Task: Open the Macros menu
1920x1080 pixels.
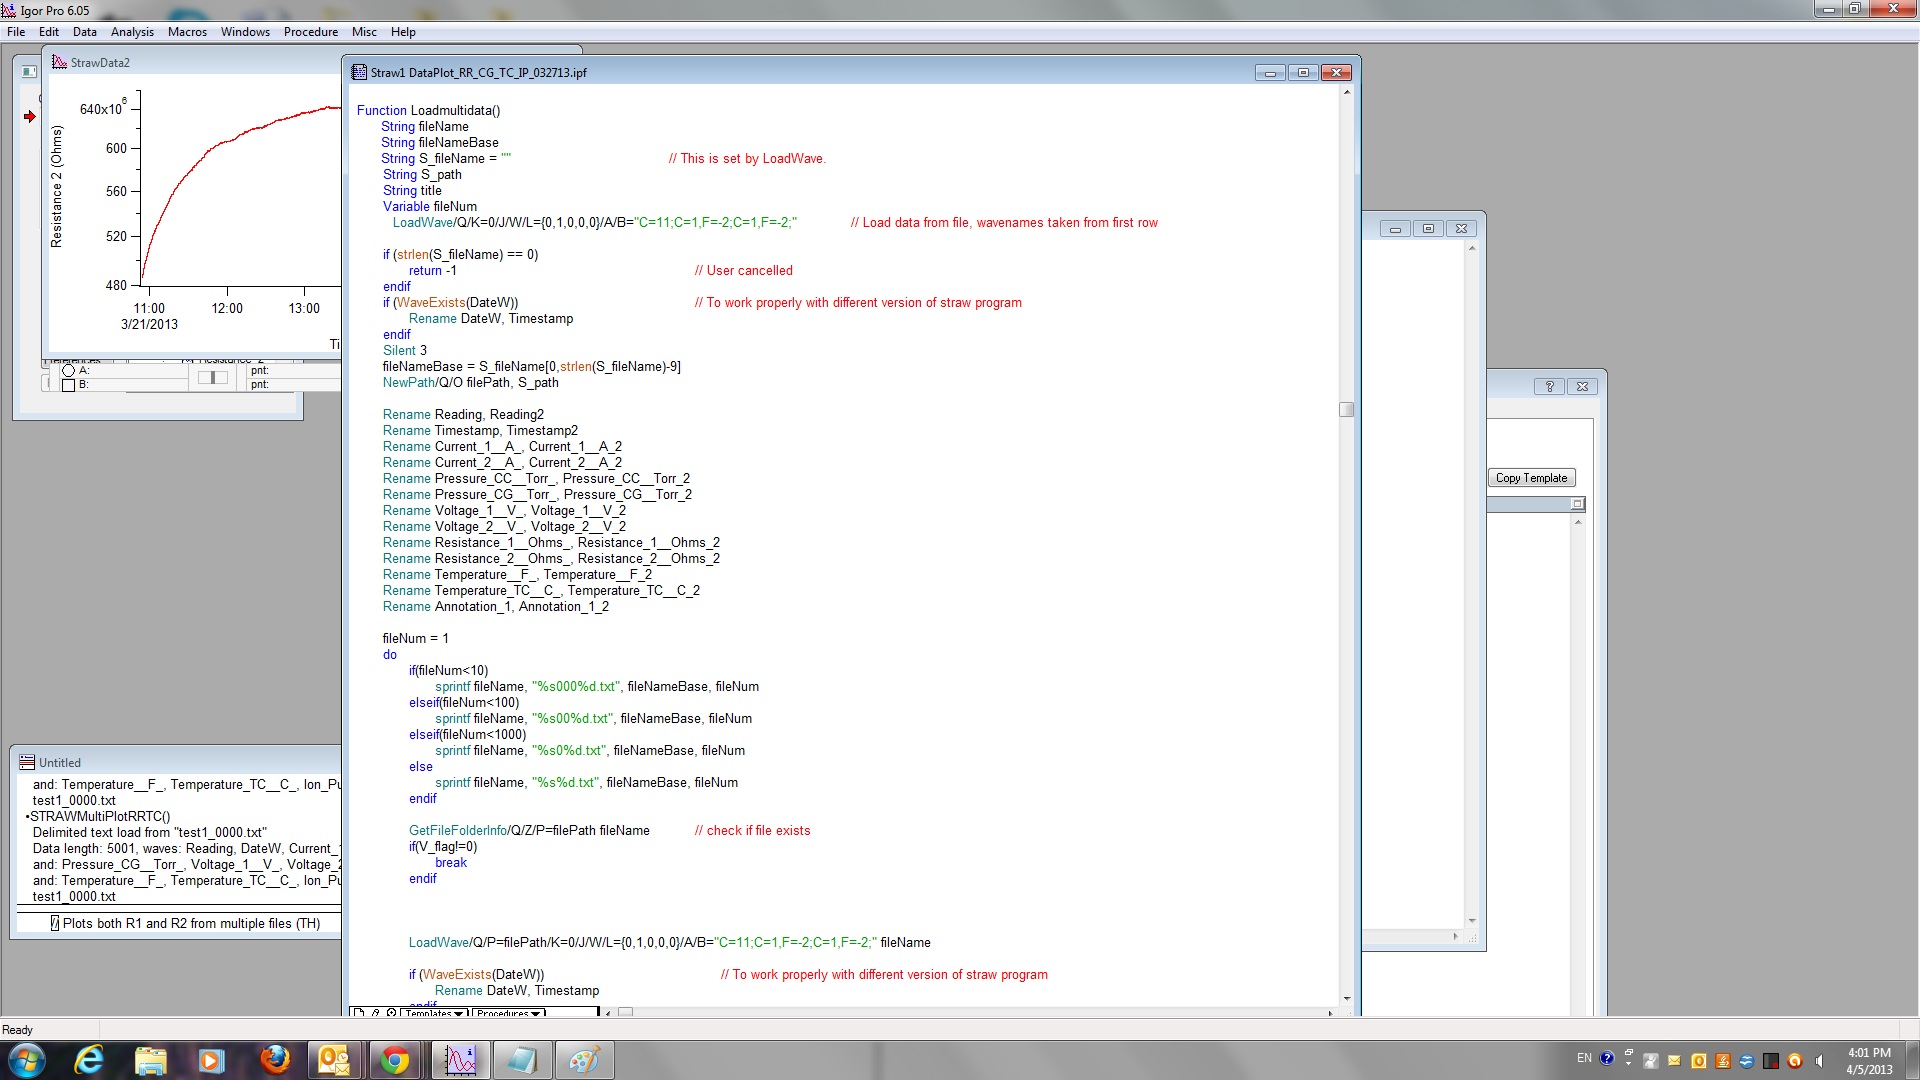Action: point(187,32)
